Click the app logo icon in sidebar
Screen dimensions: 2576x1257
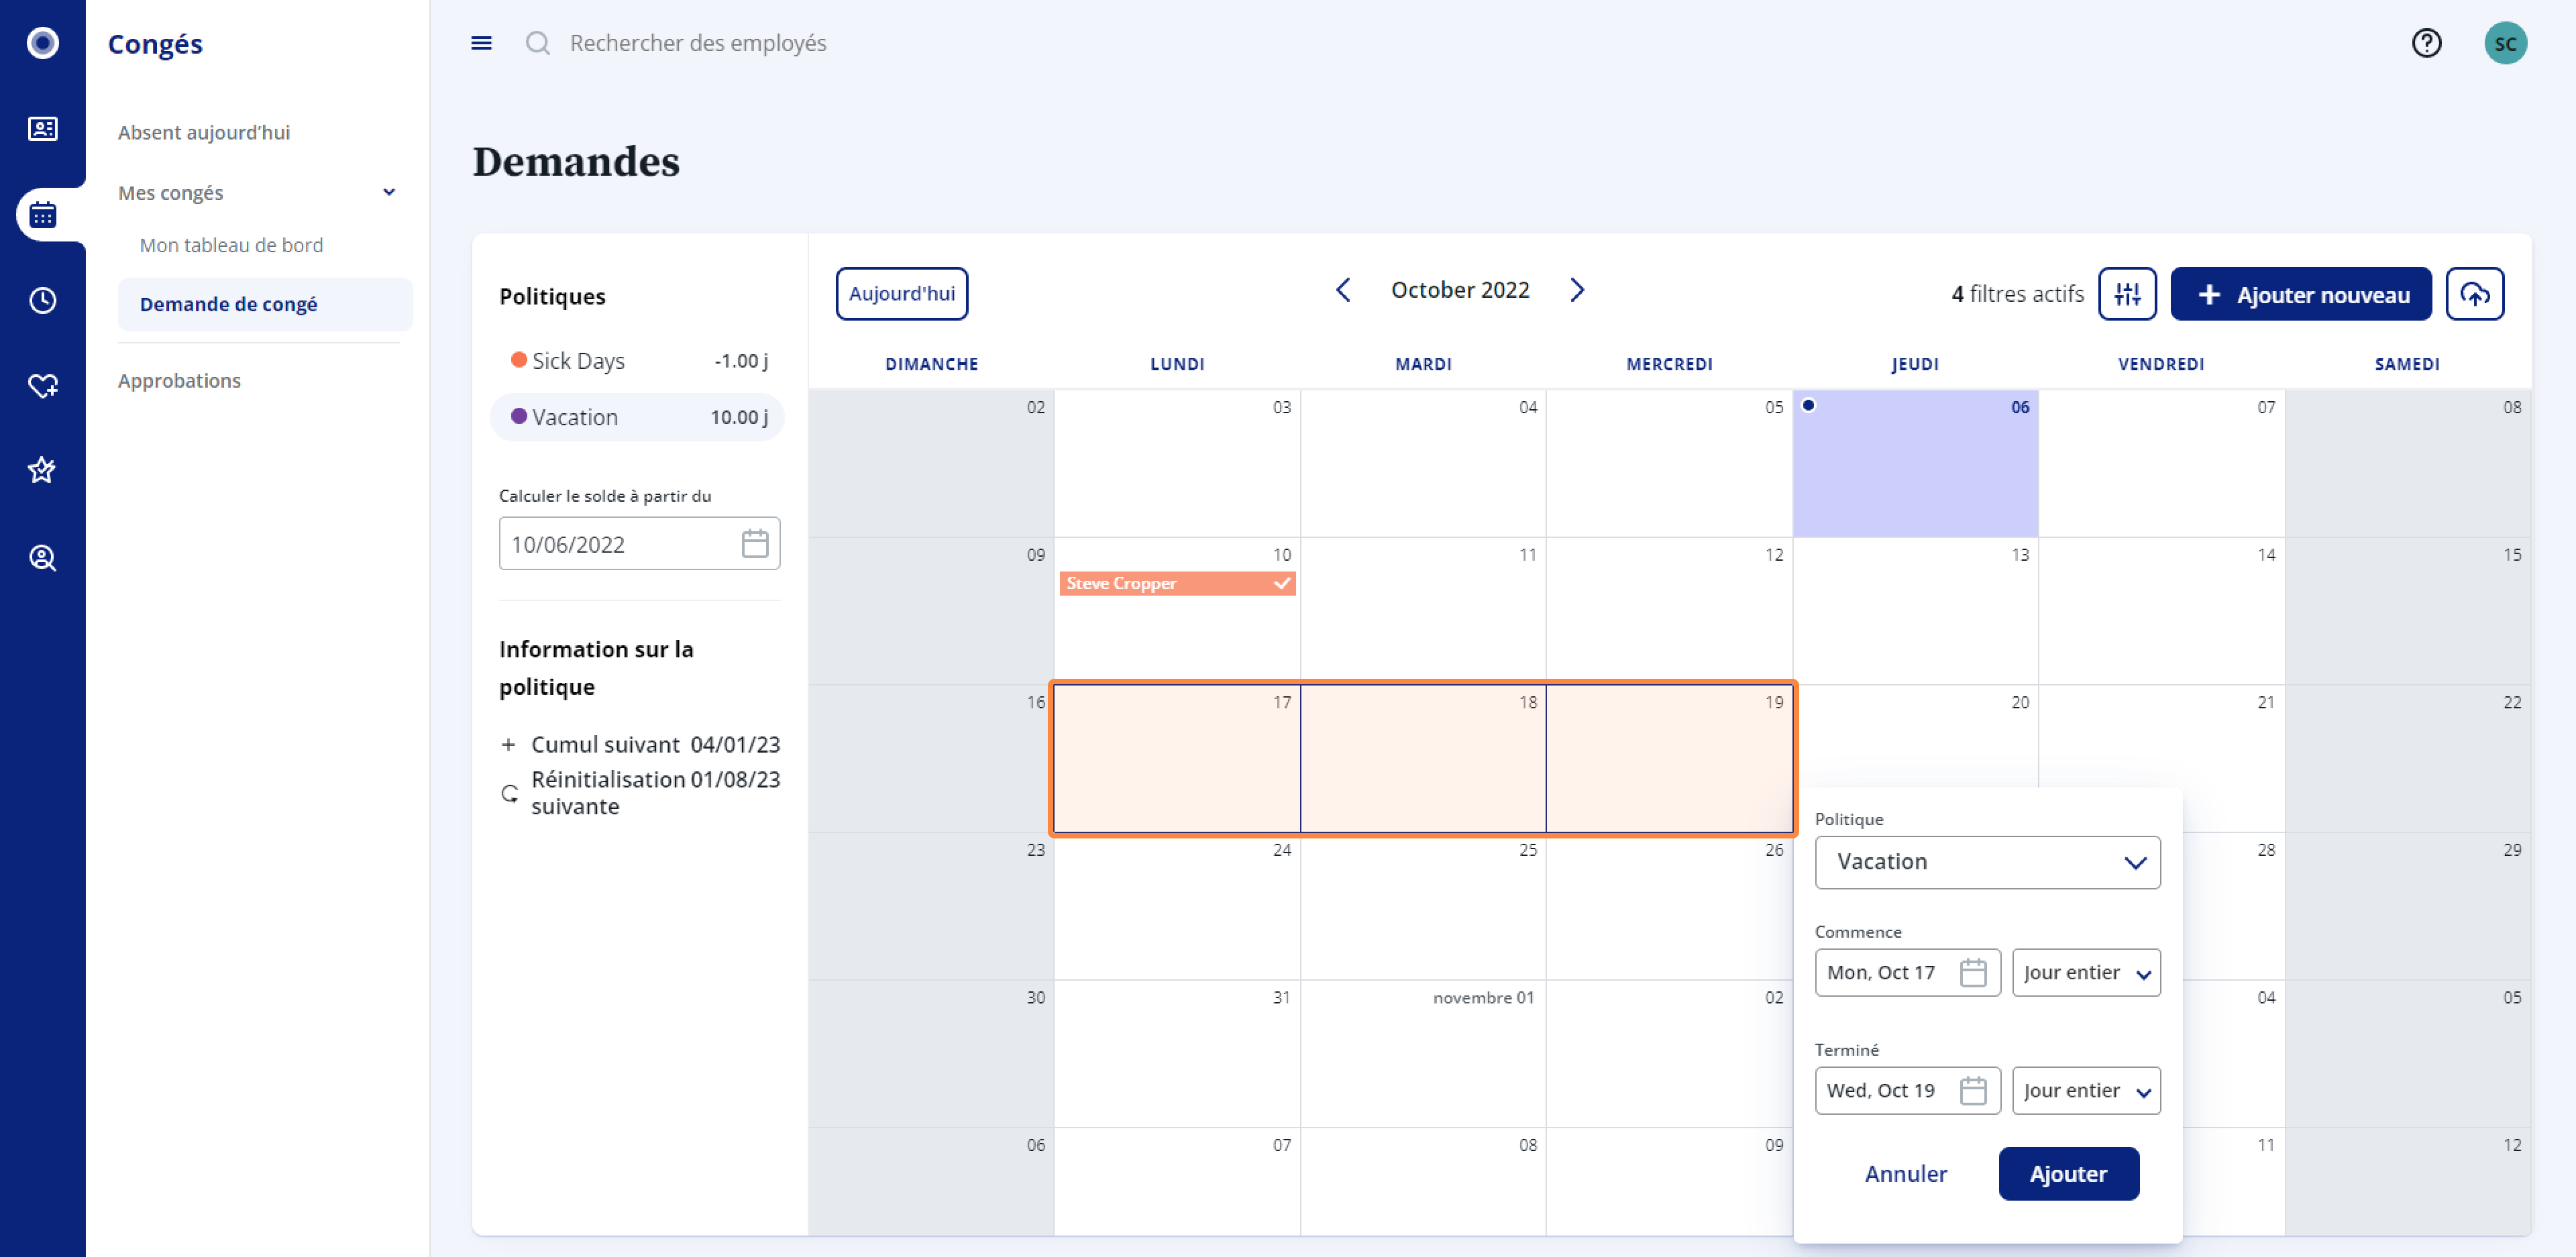[x=42, y=42]
